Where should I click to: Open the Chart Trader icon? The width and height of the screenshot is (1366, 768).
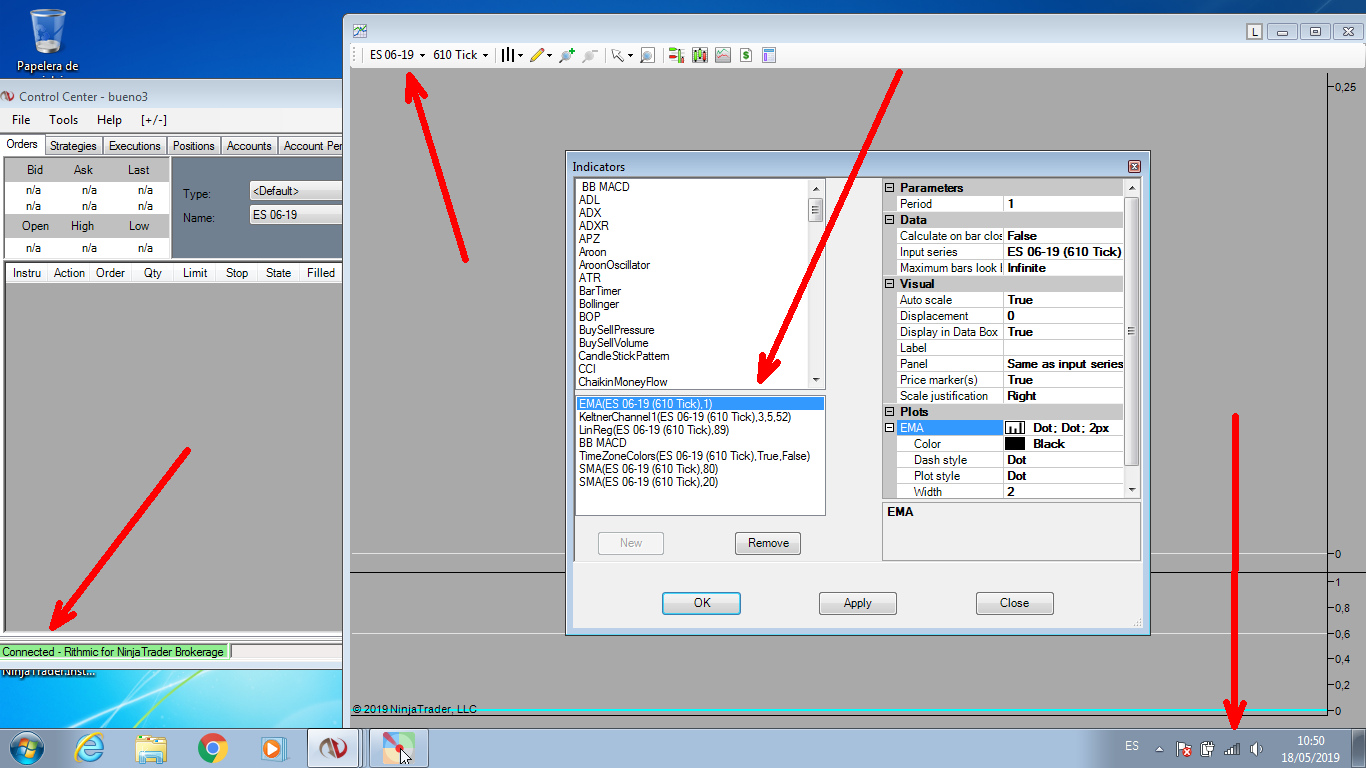pos(677,55)
